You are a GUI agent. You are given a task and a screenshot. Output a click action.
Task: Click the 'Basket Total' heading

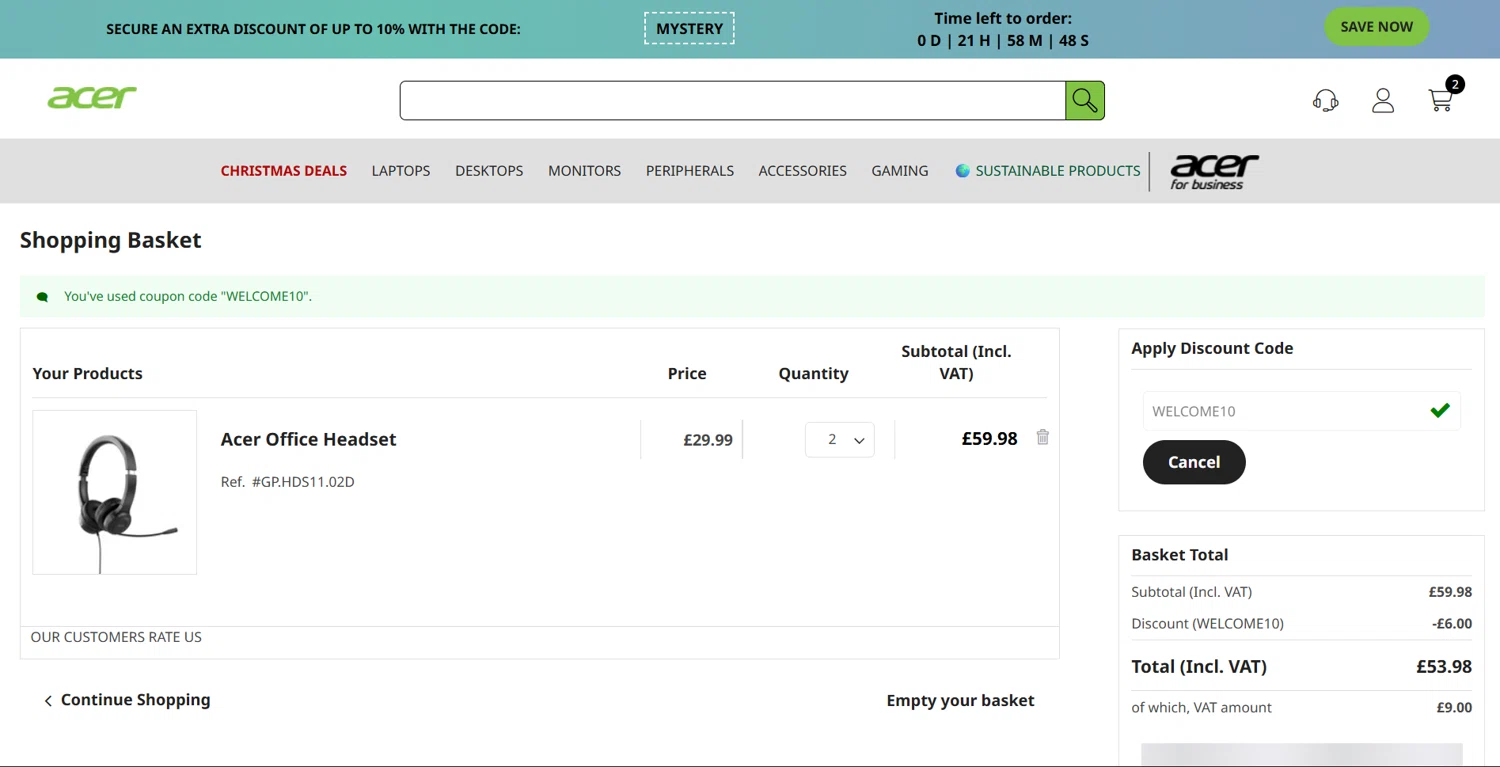pos(1180,555)
